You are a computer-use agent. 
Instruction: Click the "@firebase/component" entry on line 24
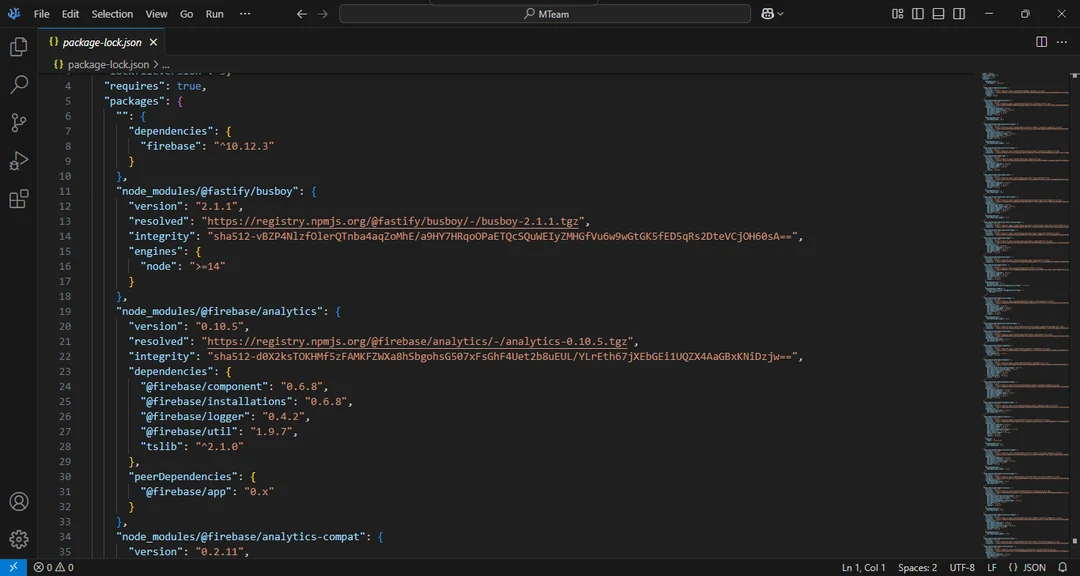click(234, 387)
